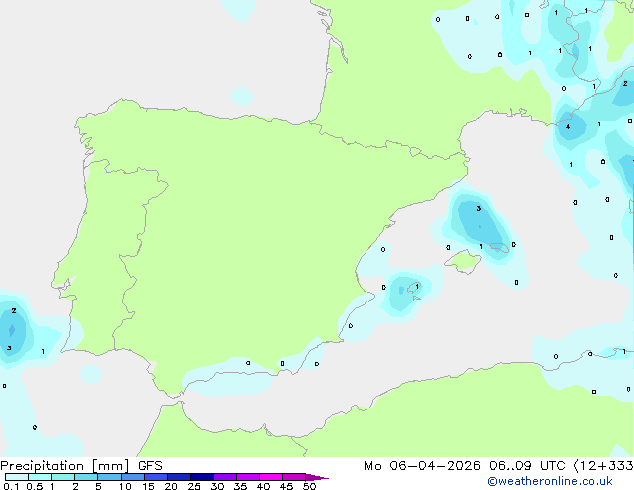Open the weatheronline.co.uk copyright link
The image size is (634, 490).
click(x=550, y=481)
